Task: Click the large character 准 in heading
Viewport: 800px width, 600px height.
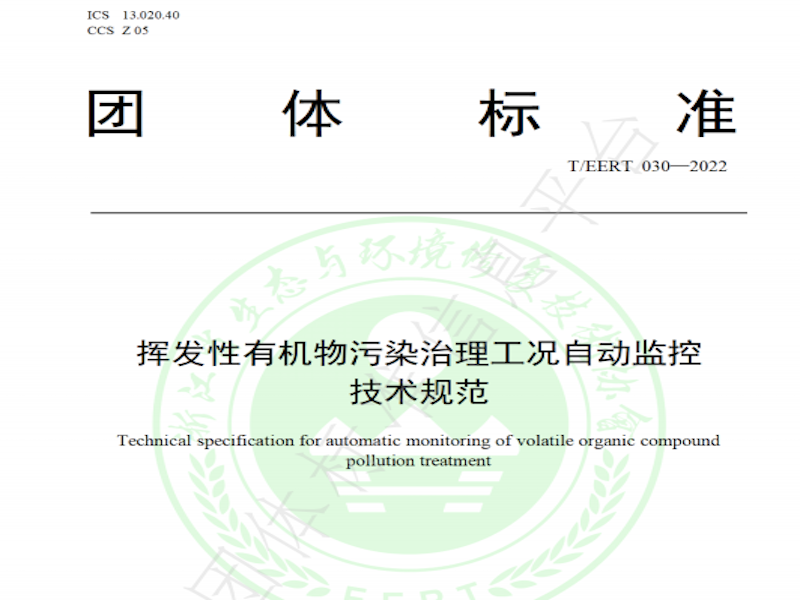Action: coord(707,113)
